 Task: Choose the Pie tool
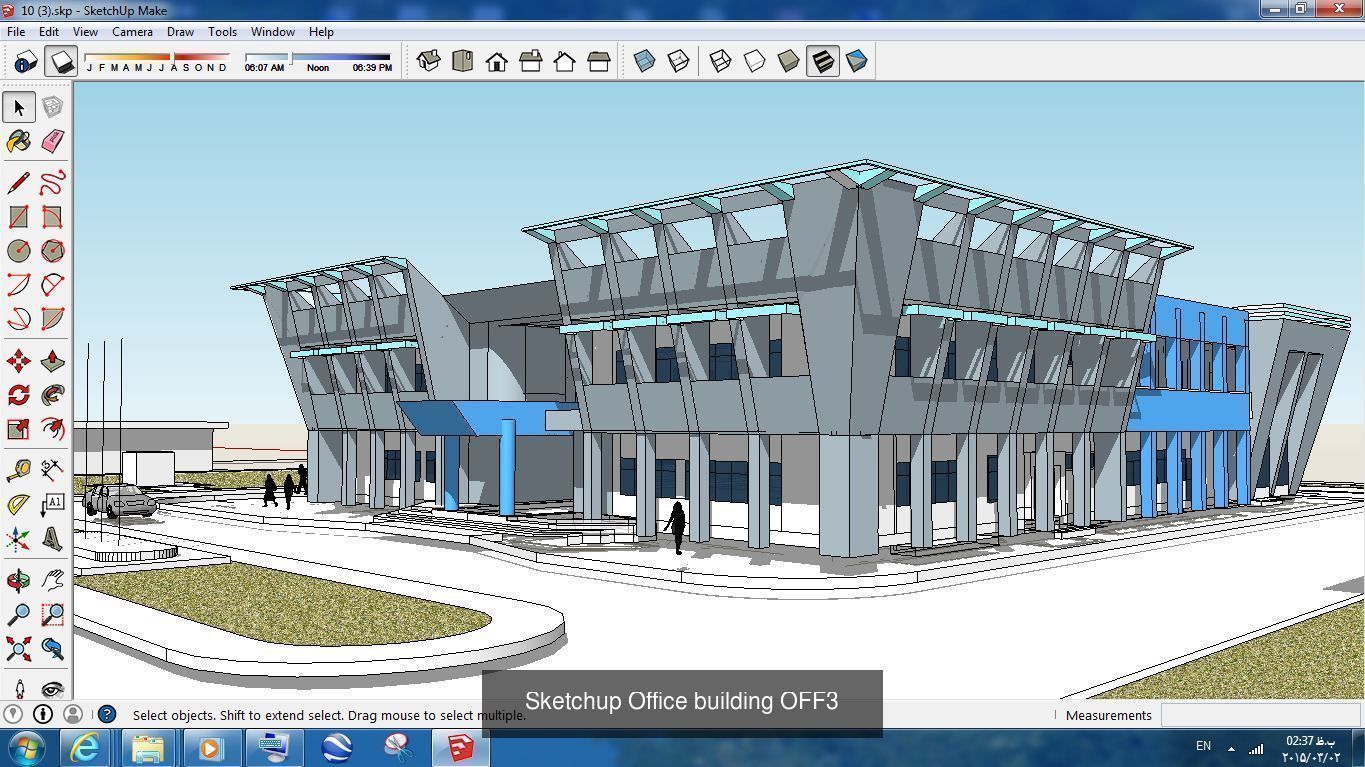[x=52, y=319]
